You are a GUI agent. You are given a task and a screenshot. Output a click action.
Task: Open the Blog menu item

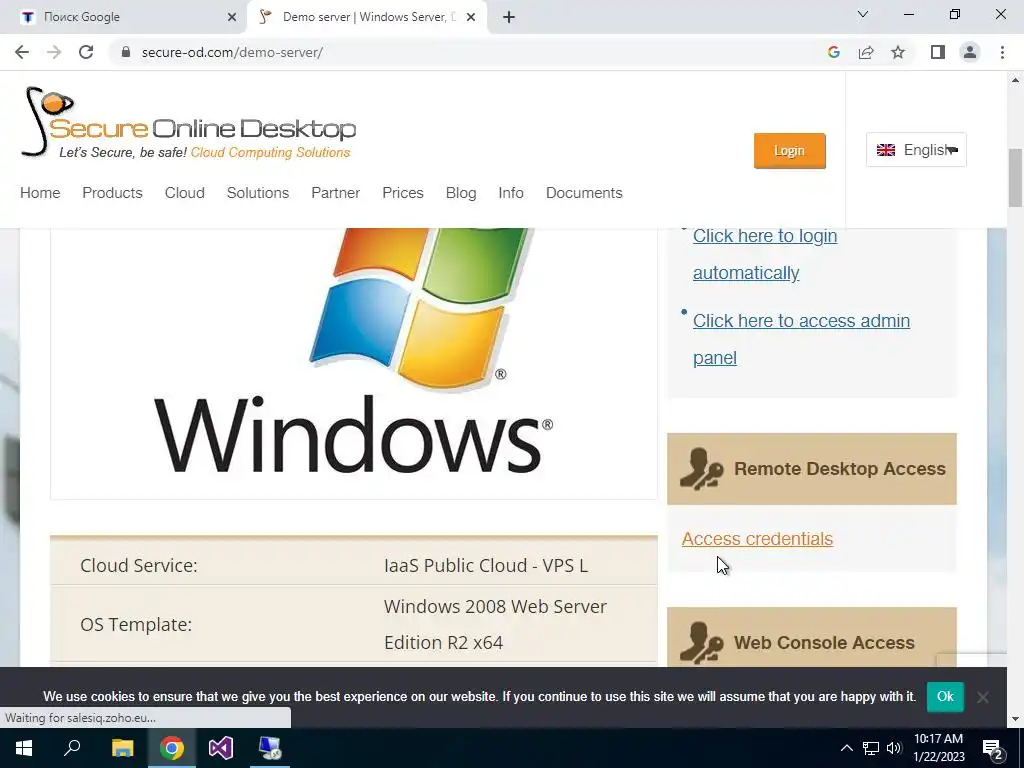[x=461, y=193]
